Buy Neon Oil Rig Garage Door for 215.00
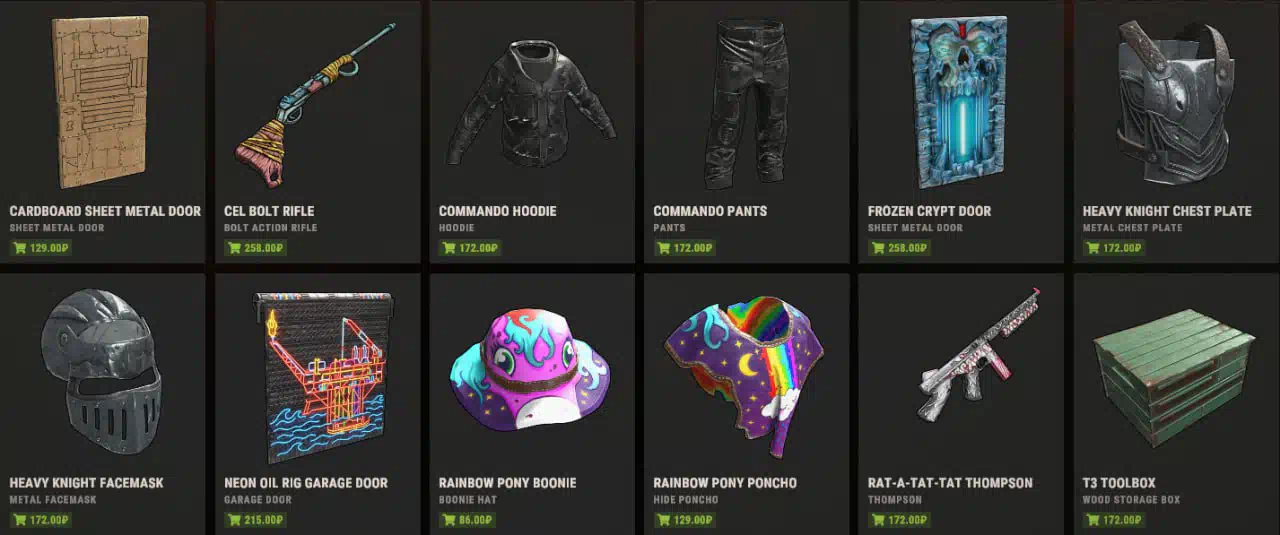 (256, 520)
